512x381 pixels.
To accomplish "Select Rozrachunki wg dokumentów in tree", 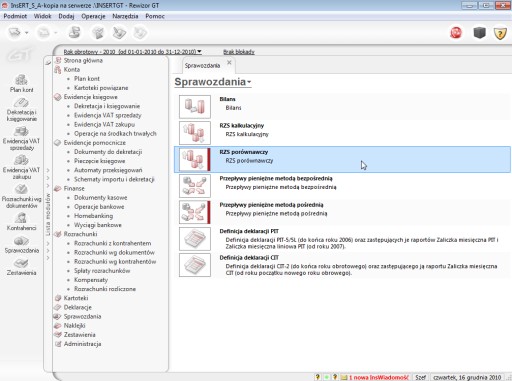I will 114,252.
